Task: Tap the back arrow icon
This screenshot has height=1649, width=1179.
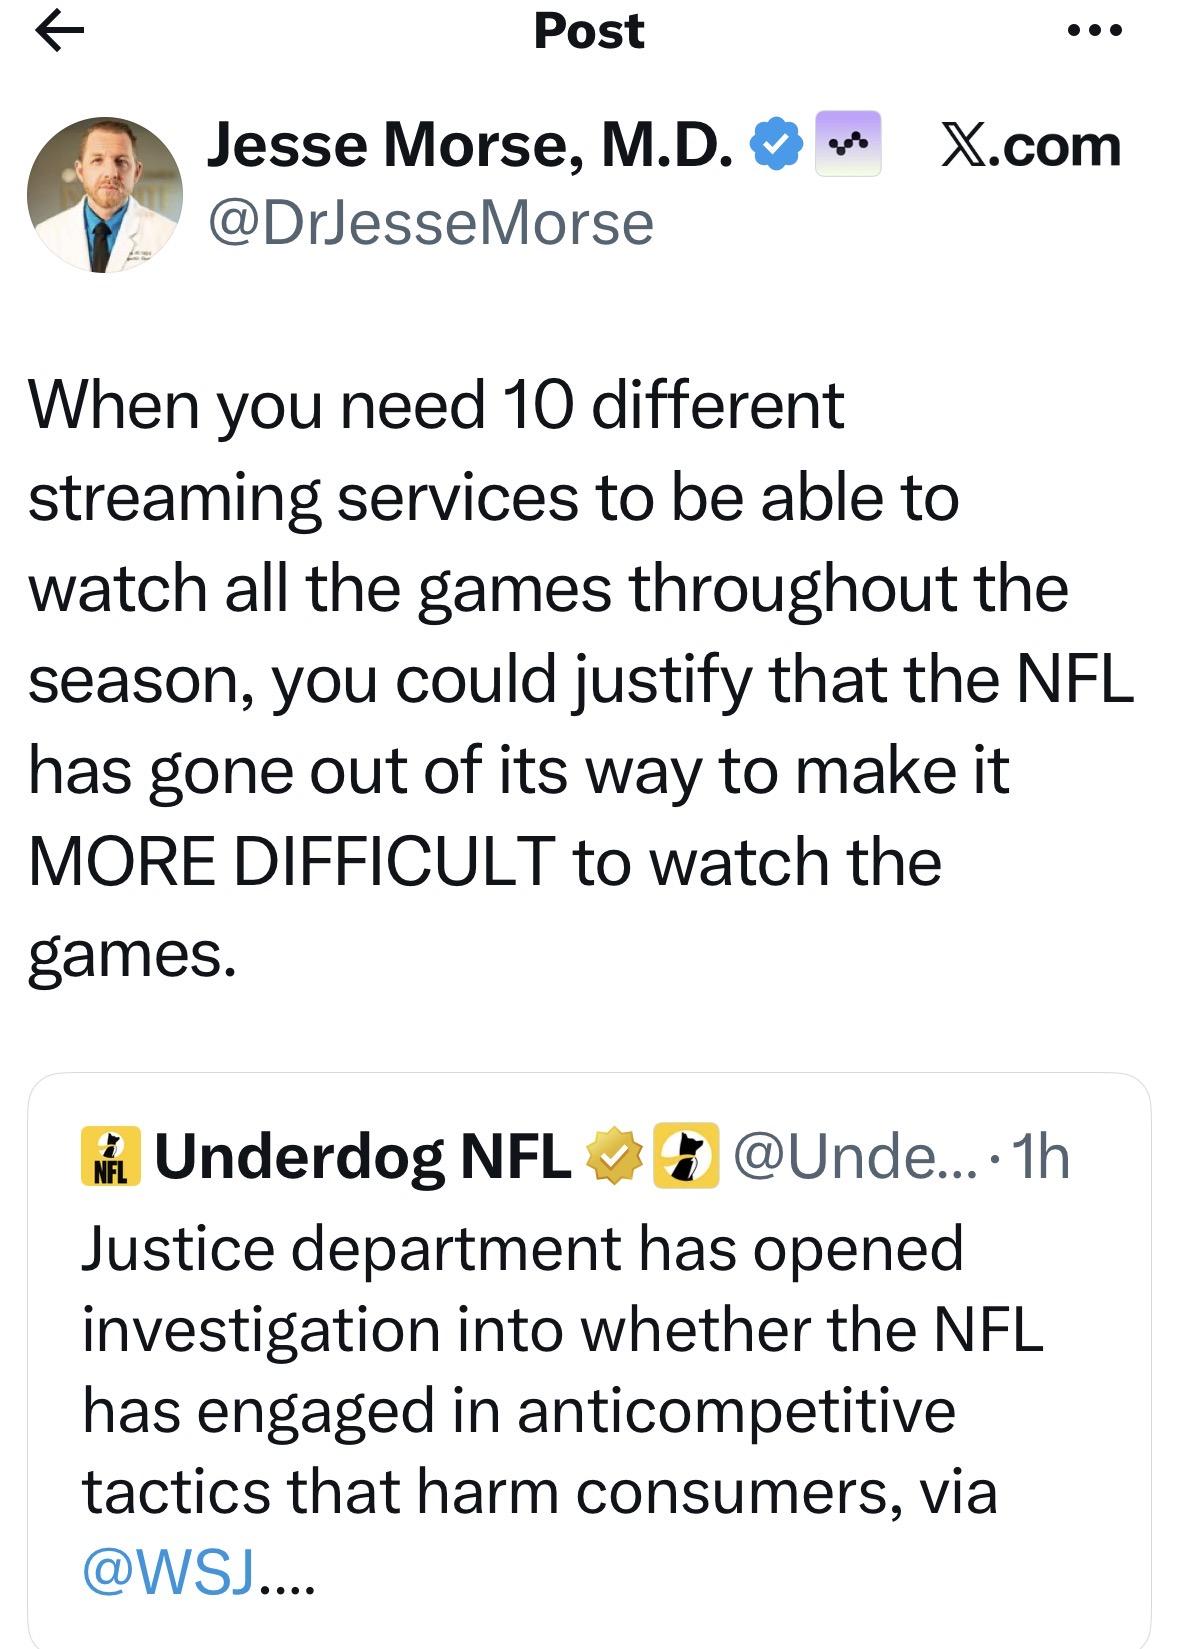Action: tap(59, 32)
